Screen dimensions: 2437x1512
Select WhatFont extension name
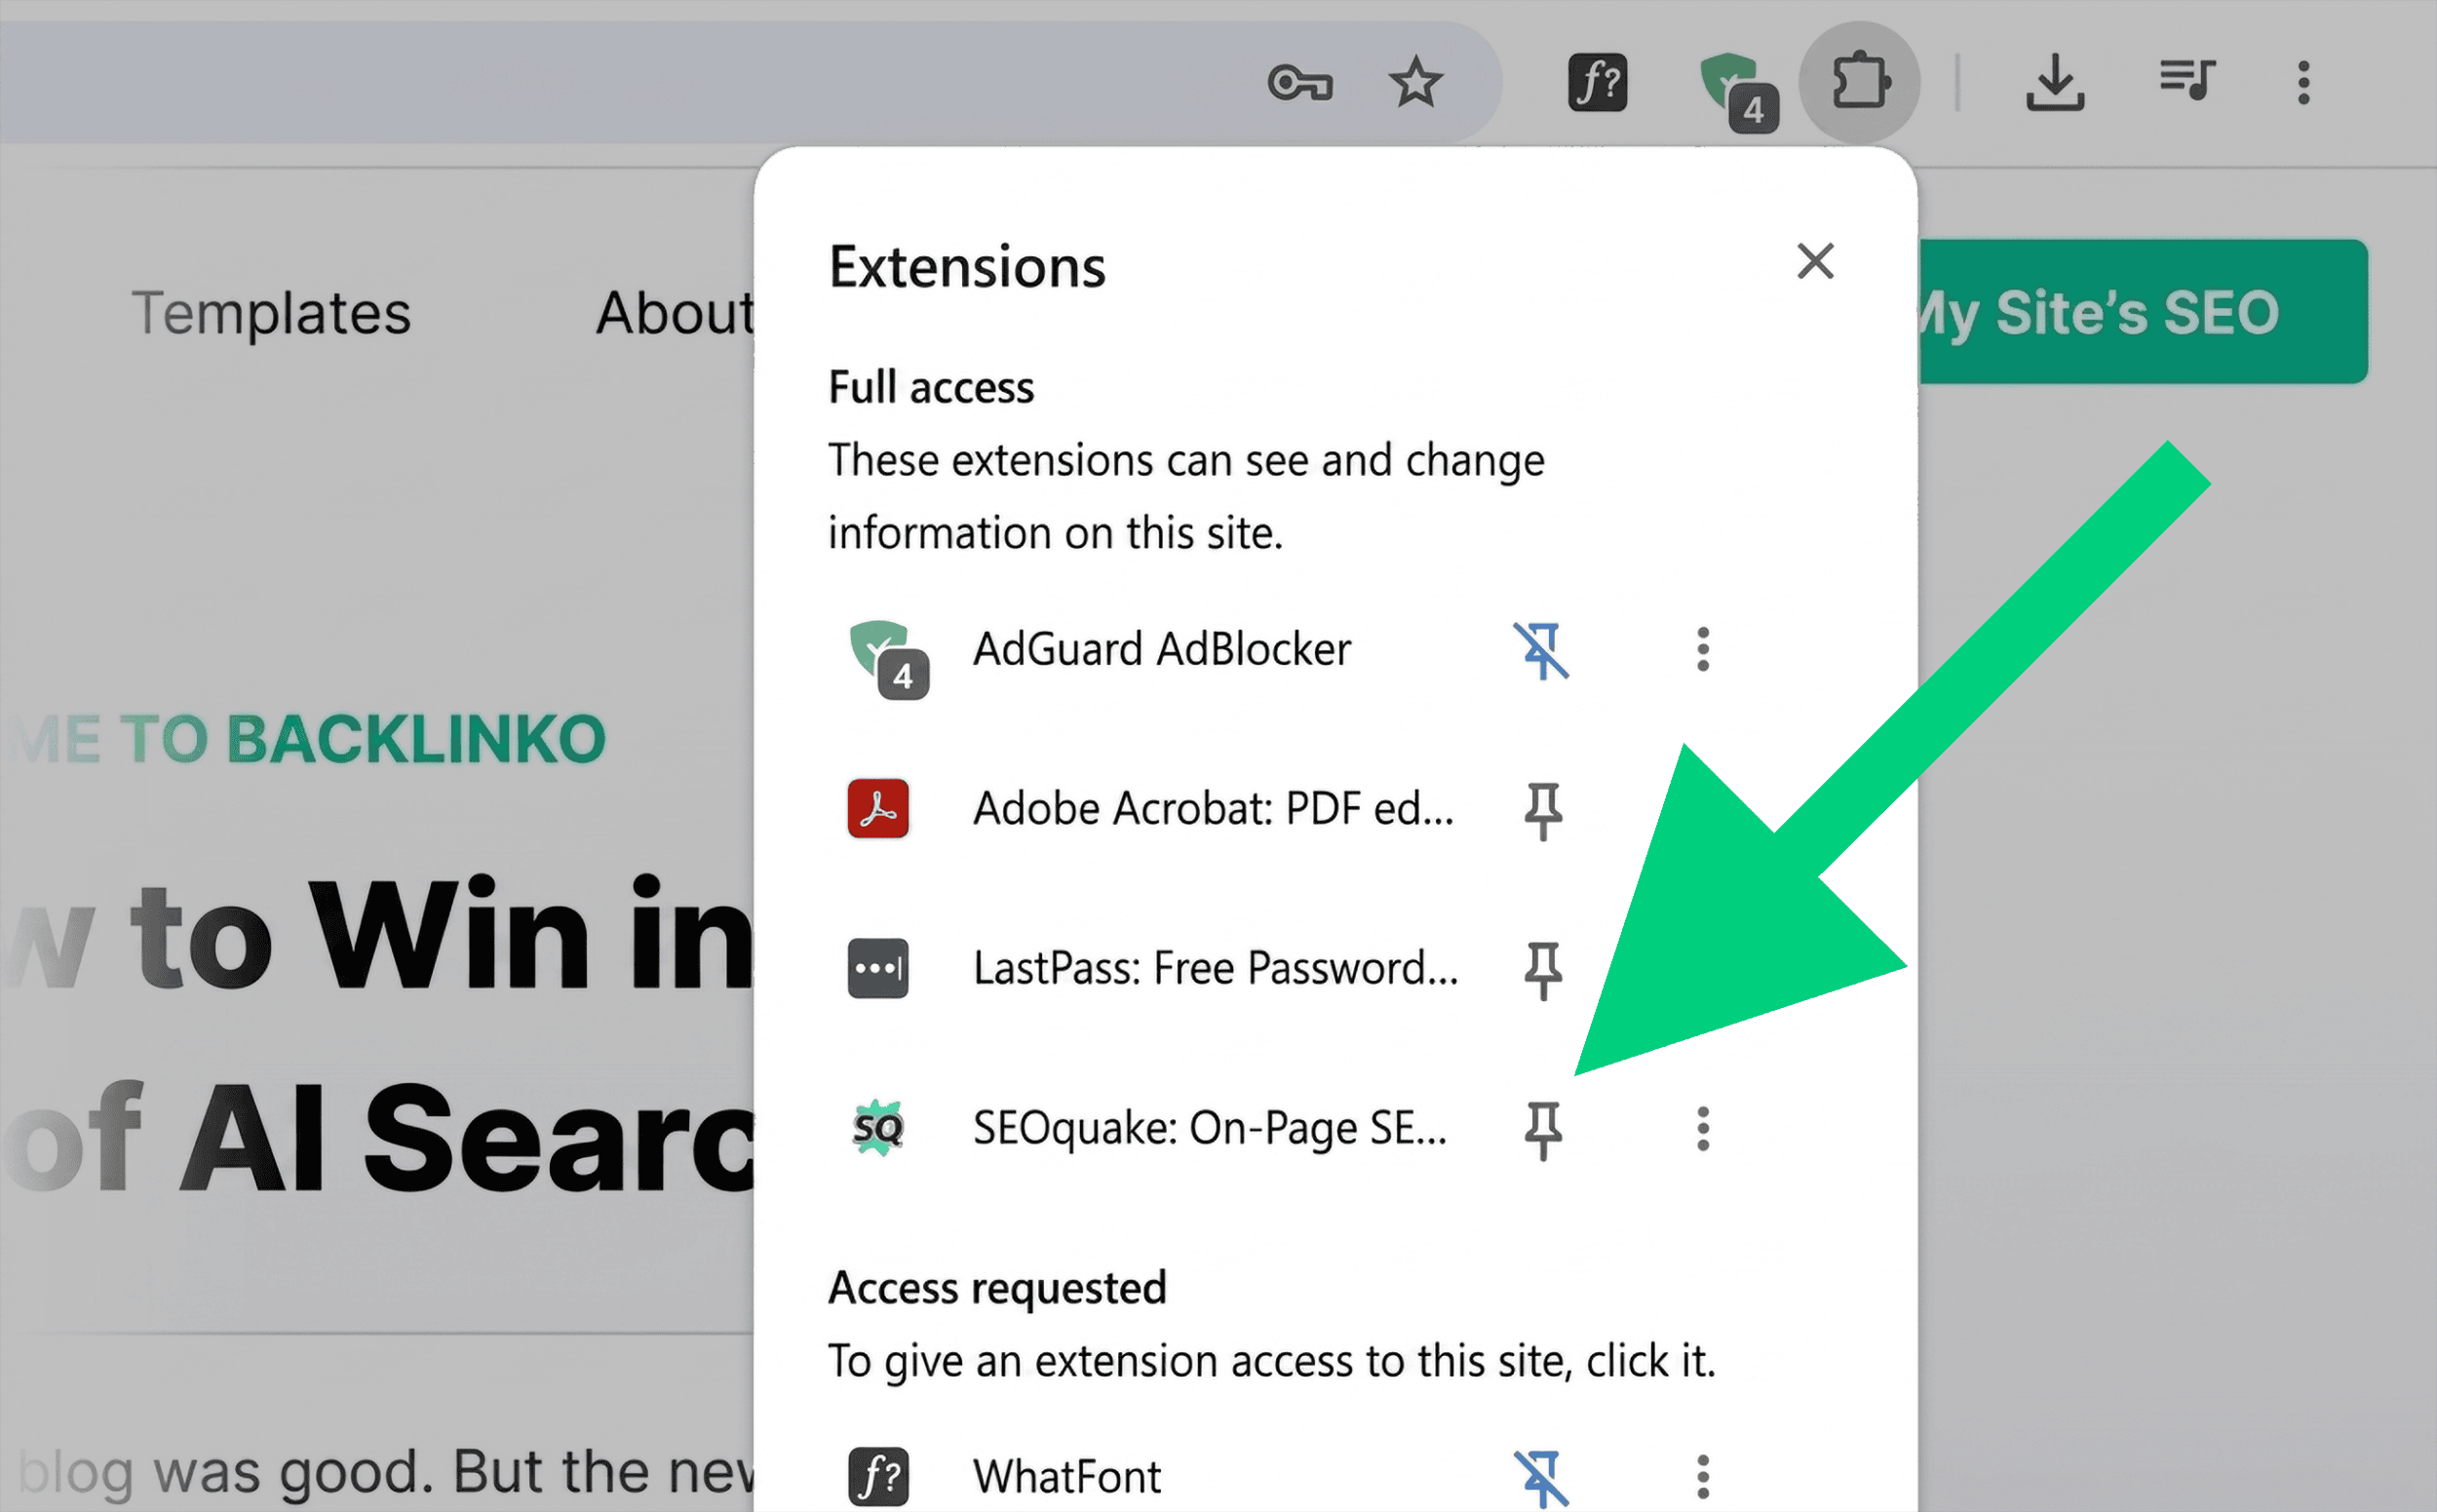pos(1066,1477)
